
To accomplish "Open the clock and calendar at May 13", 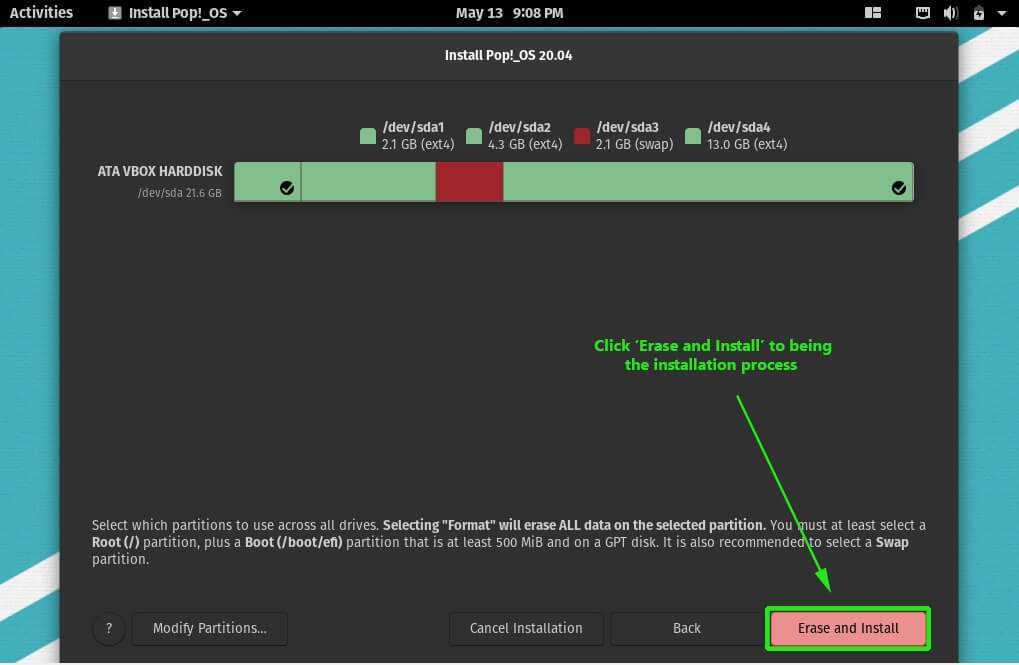I will coord(510,13).
